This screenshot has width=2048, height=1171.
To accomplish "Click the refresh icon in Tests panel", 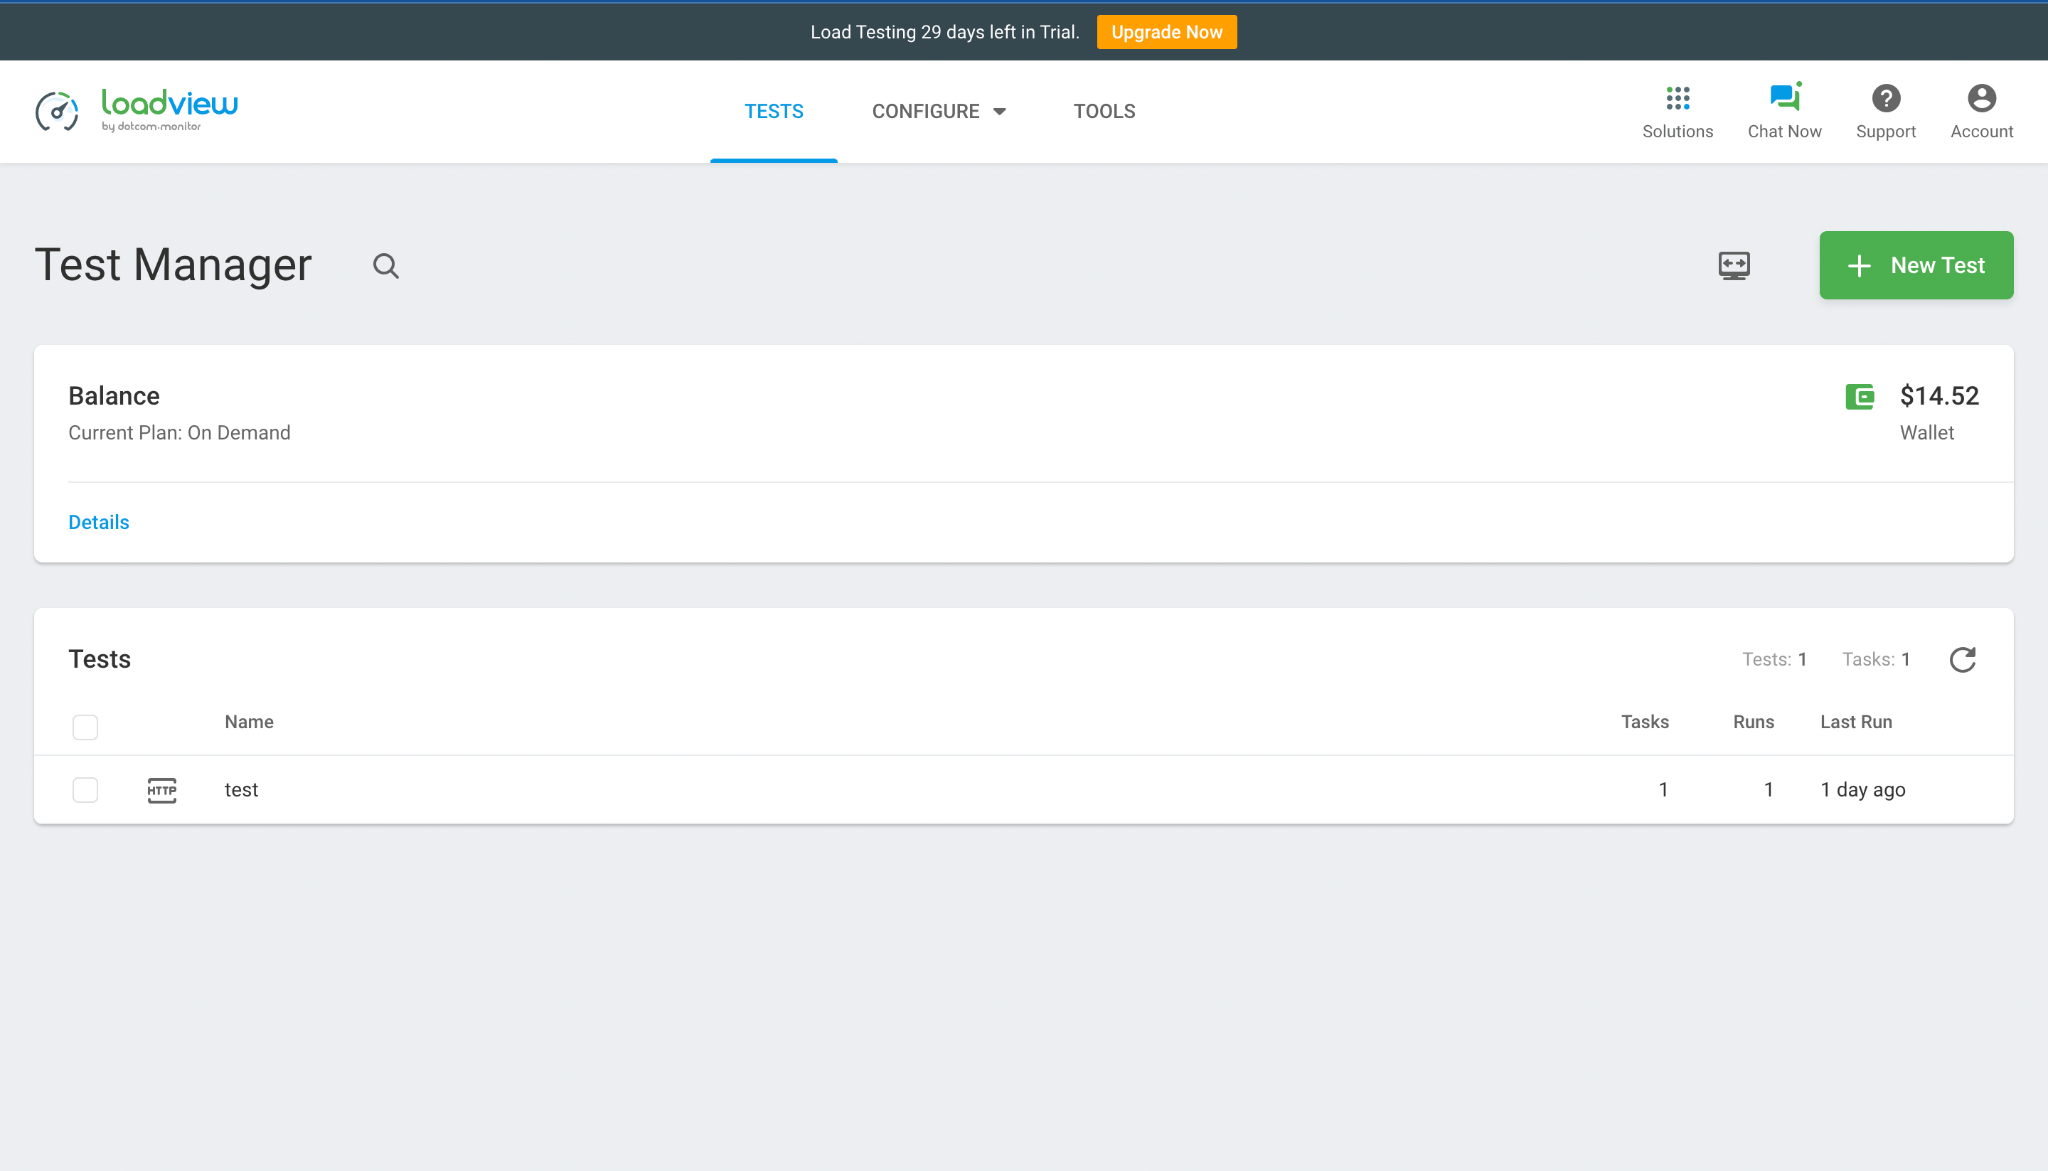I will pyautogui.click(x=1964, y=659).
